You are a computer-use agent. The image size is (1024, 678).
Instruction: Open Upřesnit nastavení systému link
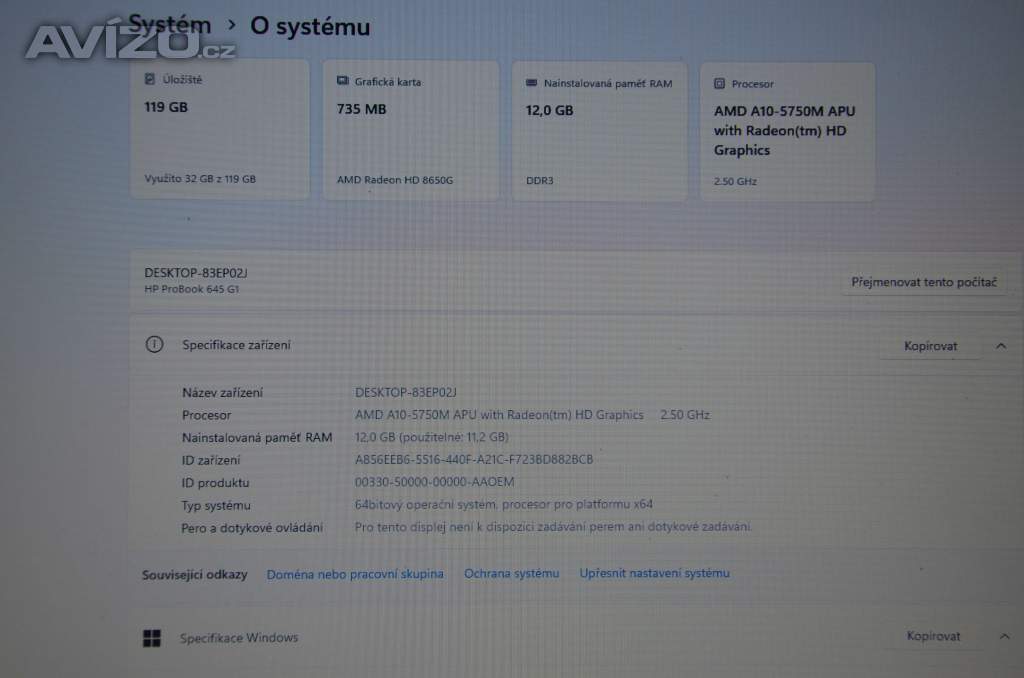point(654,573)
